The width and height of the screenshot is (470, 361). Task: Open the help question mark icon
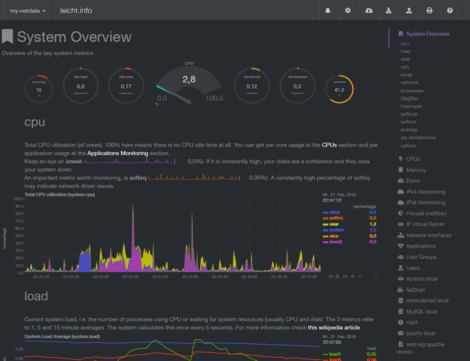point(450,10)
